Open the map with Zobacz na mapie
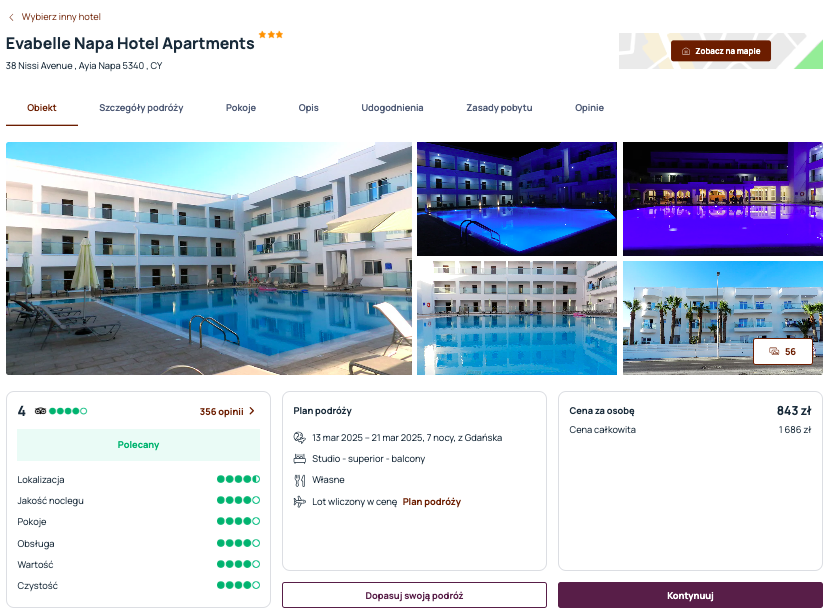 tap(721, 51)
